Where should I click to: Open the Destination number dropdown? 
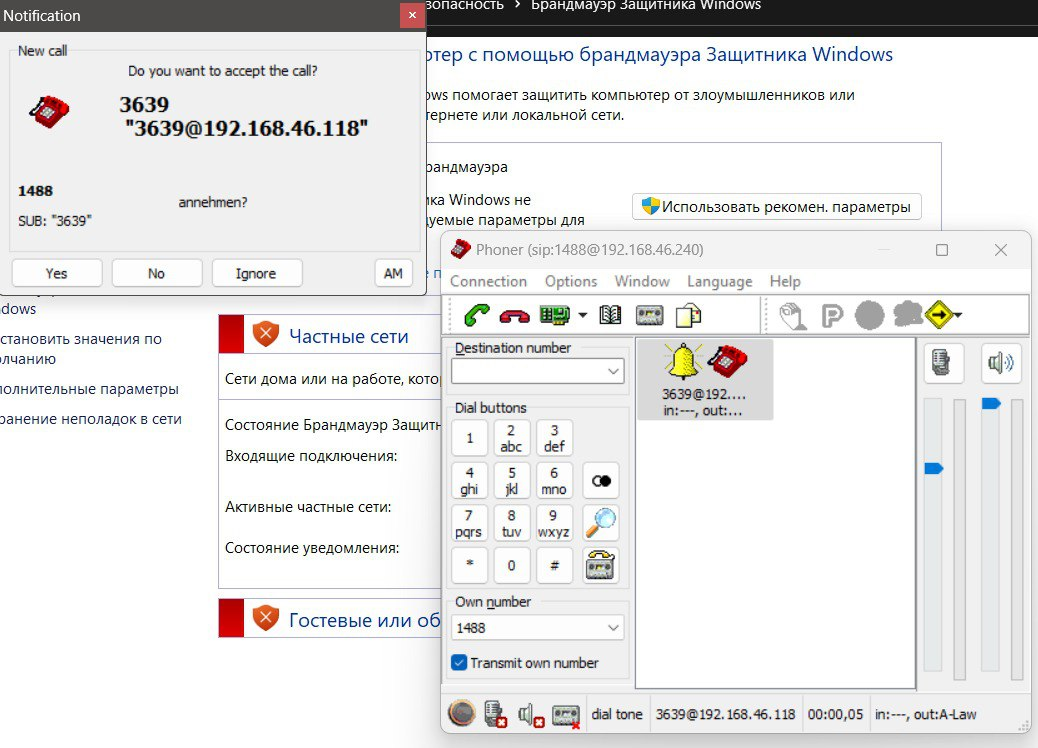tap(614, 371)
